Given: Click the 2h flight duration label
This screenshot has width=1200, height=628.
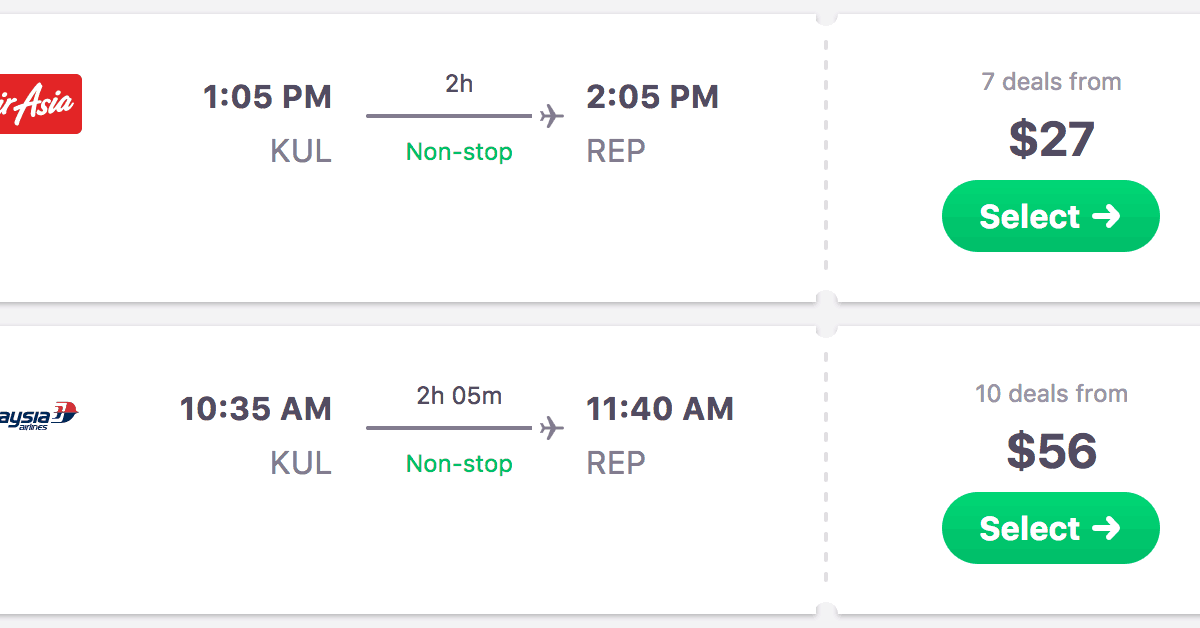Looking at the screenshot, I should tap(459, 84).
